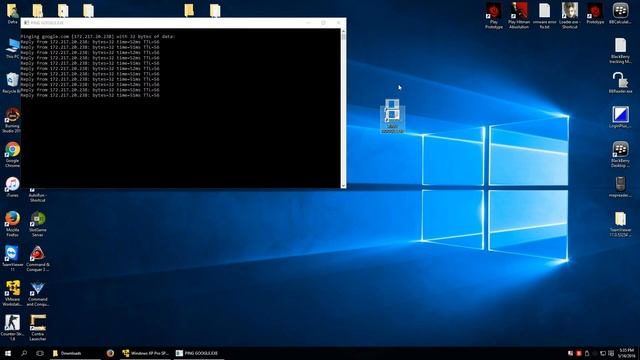640x360 pixels.
Task: Open SlotGame Server desktop shortcut
Action: (38, 224)
